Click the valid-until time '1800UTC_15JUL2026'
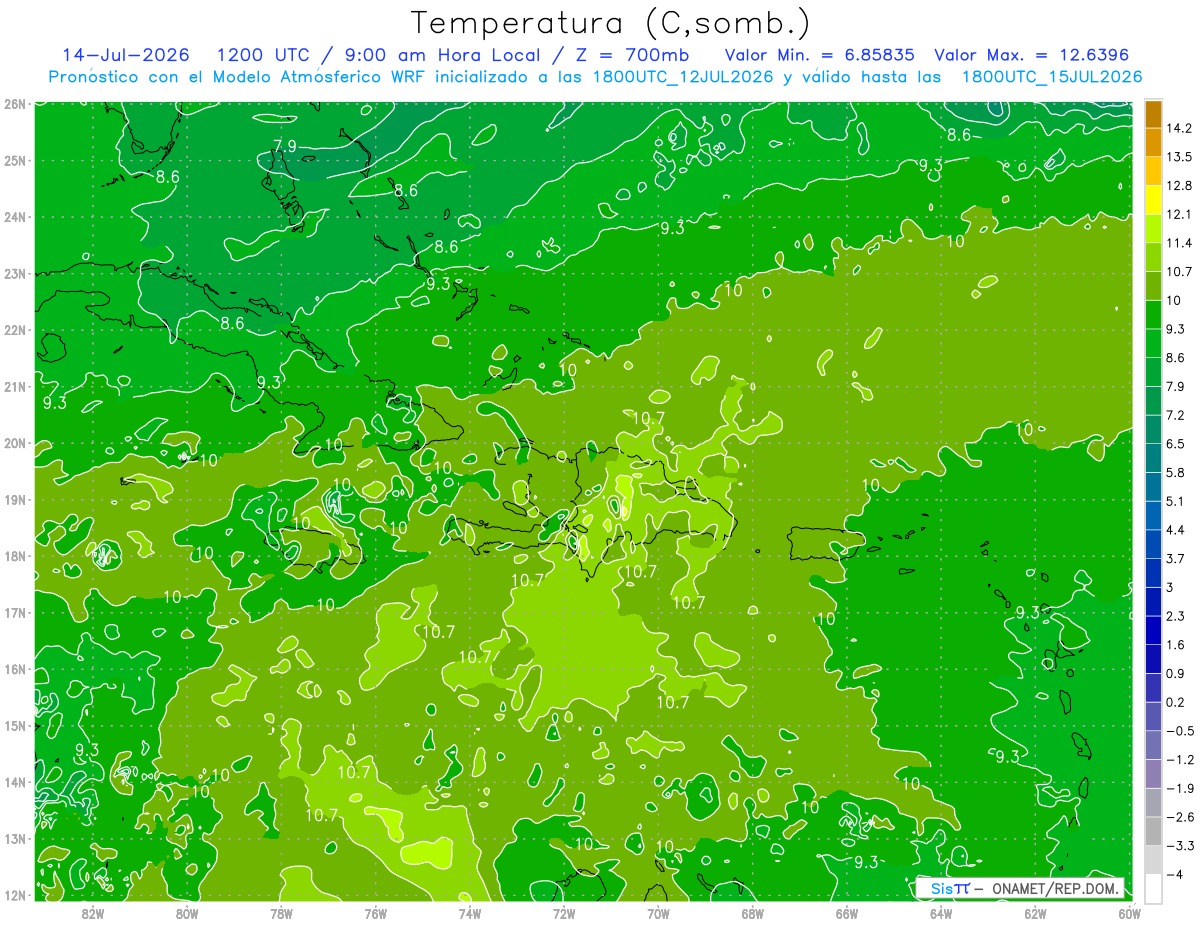The height and width of the screenshot is (927, 1200). (1051, 76)
